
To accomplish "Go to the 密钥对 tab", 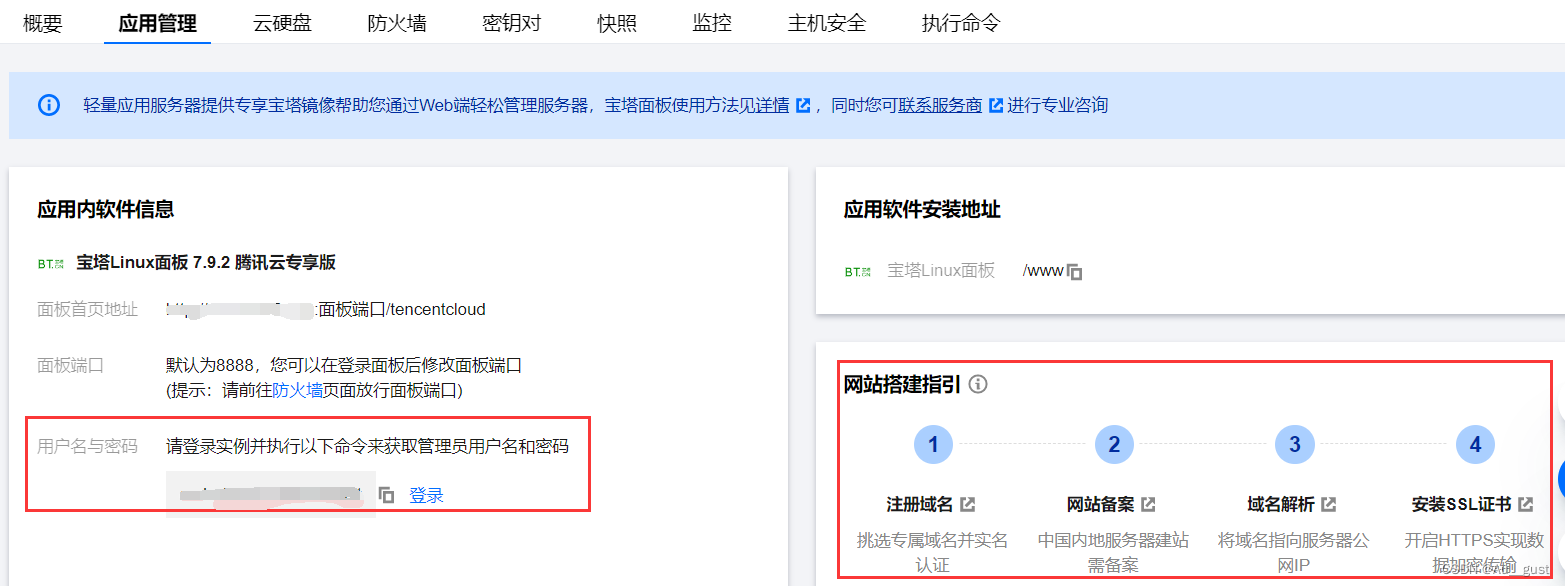I will coord(512,23).
